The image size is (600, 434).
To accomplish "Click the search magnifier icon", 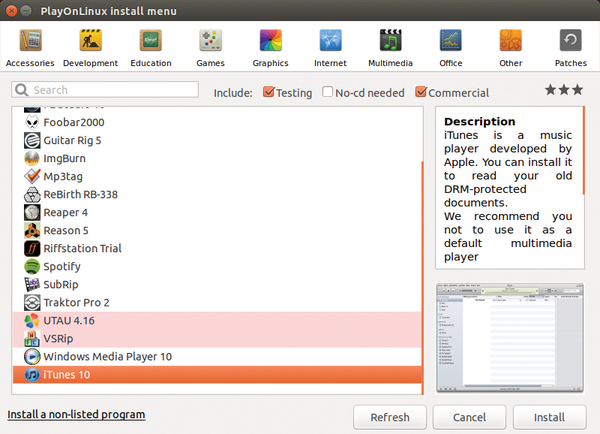I will [x=21, y=90].
